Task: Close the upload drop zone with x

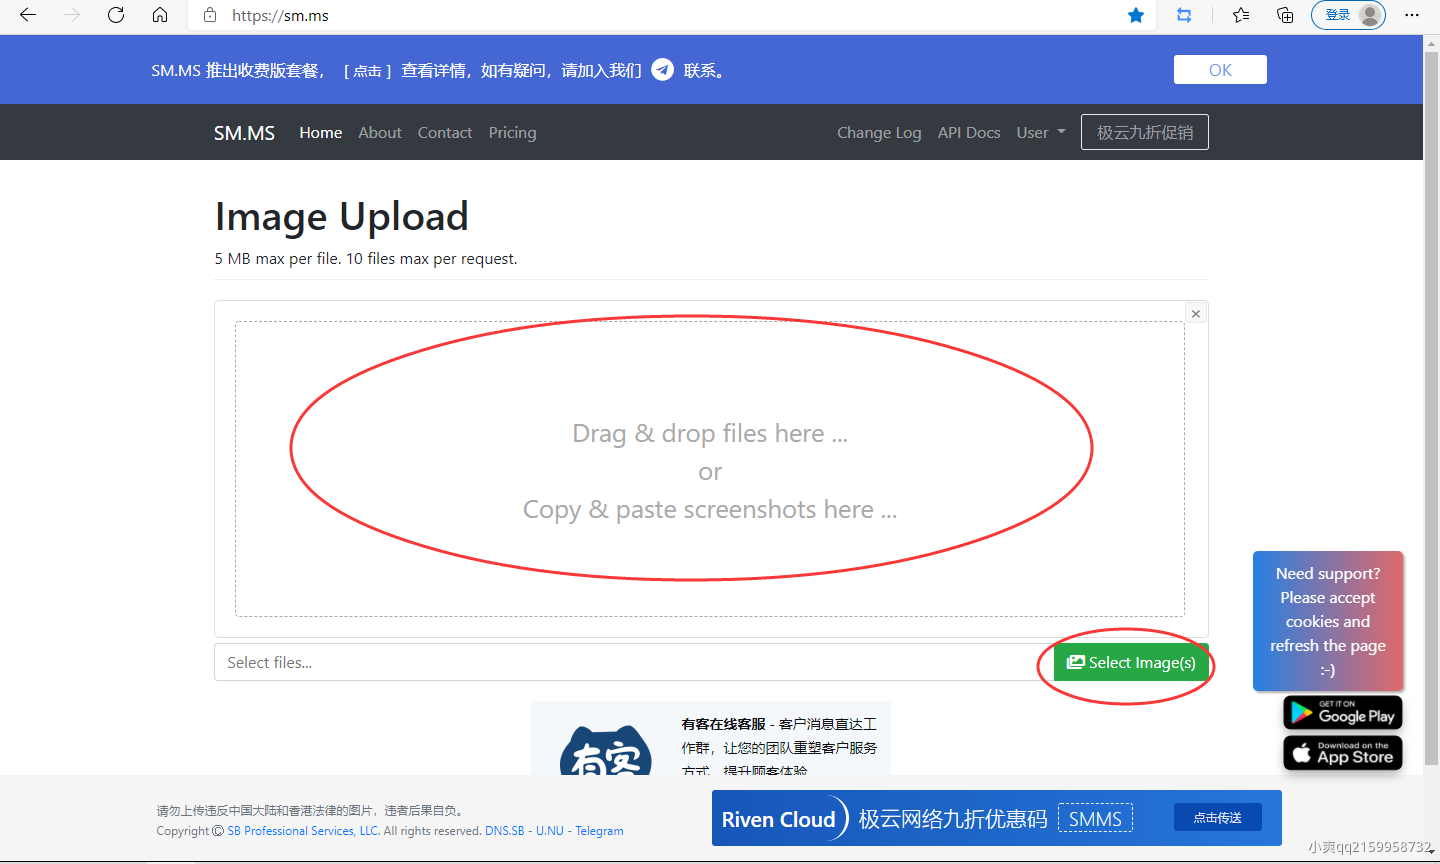Action: click(1195, 313)
